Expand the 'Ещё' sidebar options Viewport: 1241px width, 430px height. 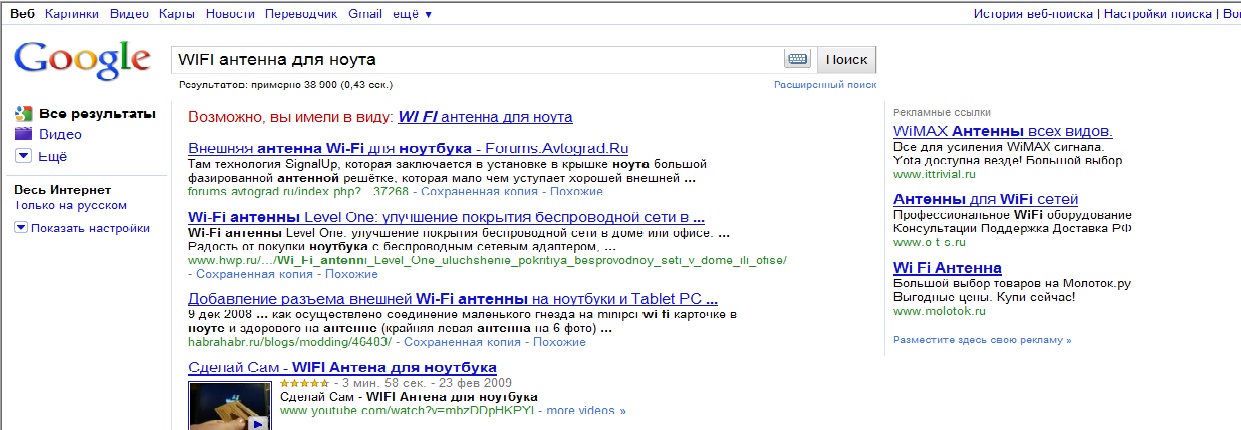tap(52, 156)
